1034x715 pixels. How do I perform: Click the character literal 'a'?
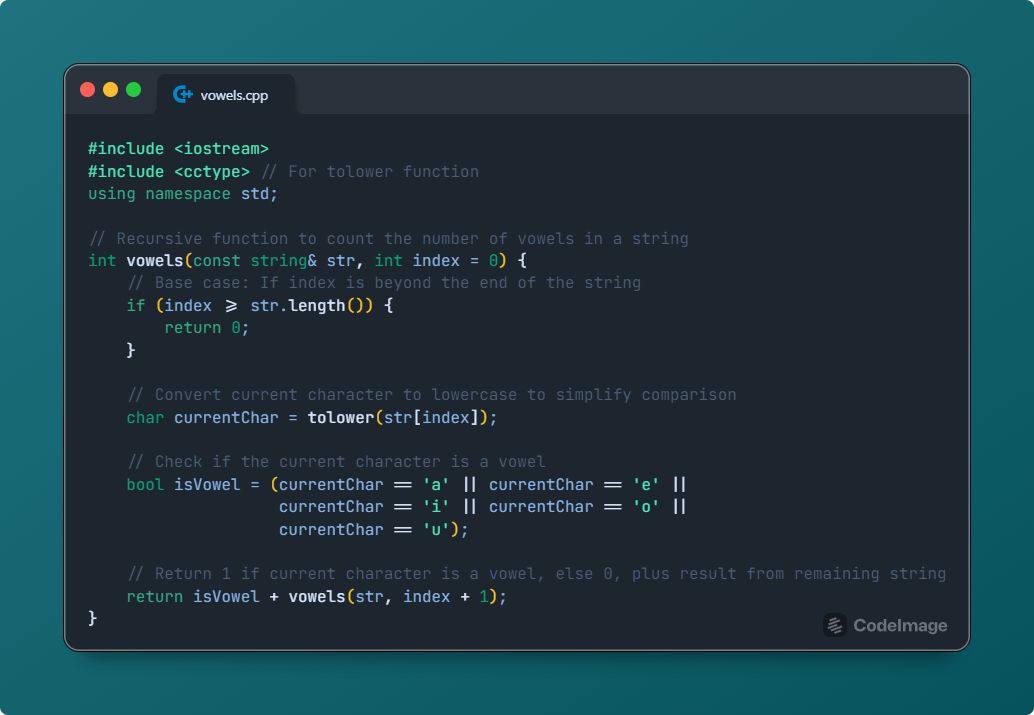pos(436,485)
